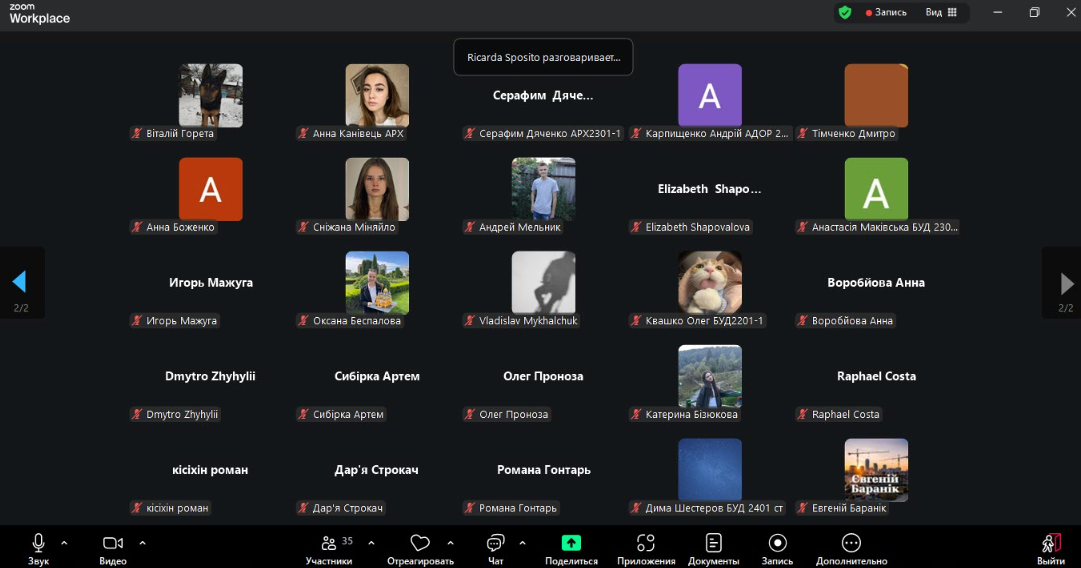Go to previous gallery page with left arrow
The image size is (1081, 568).
[19, 282]
